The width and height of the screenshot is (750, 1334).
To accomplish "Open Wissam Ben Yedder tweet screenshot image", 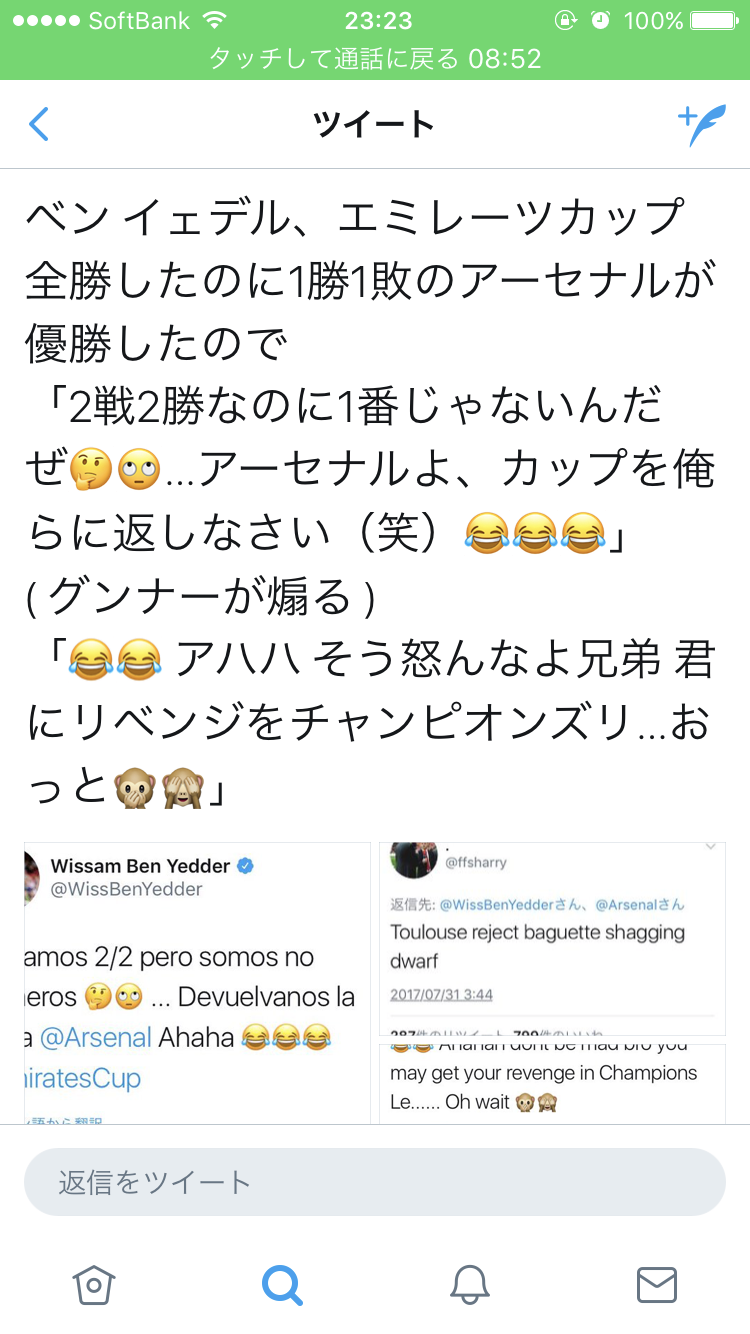I will 197,983.
